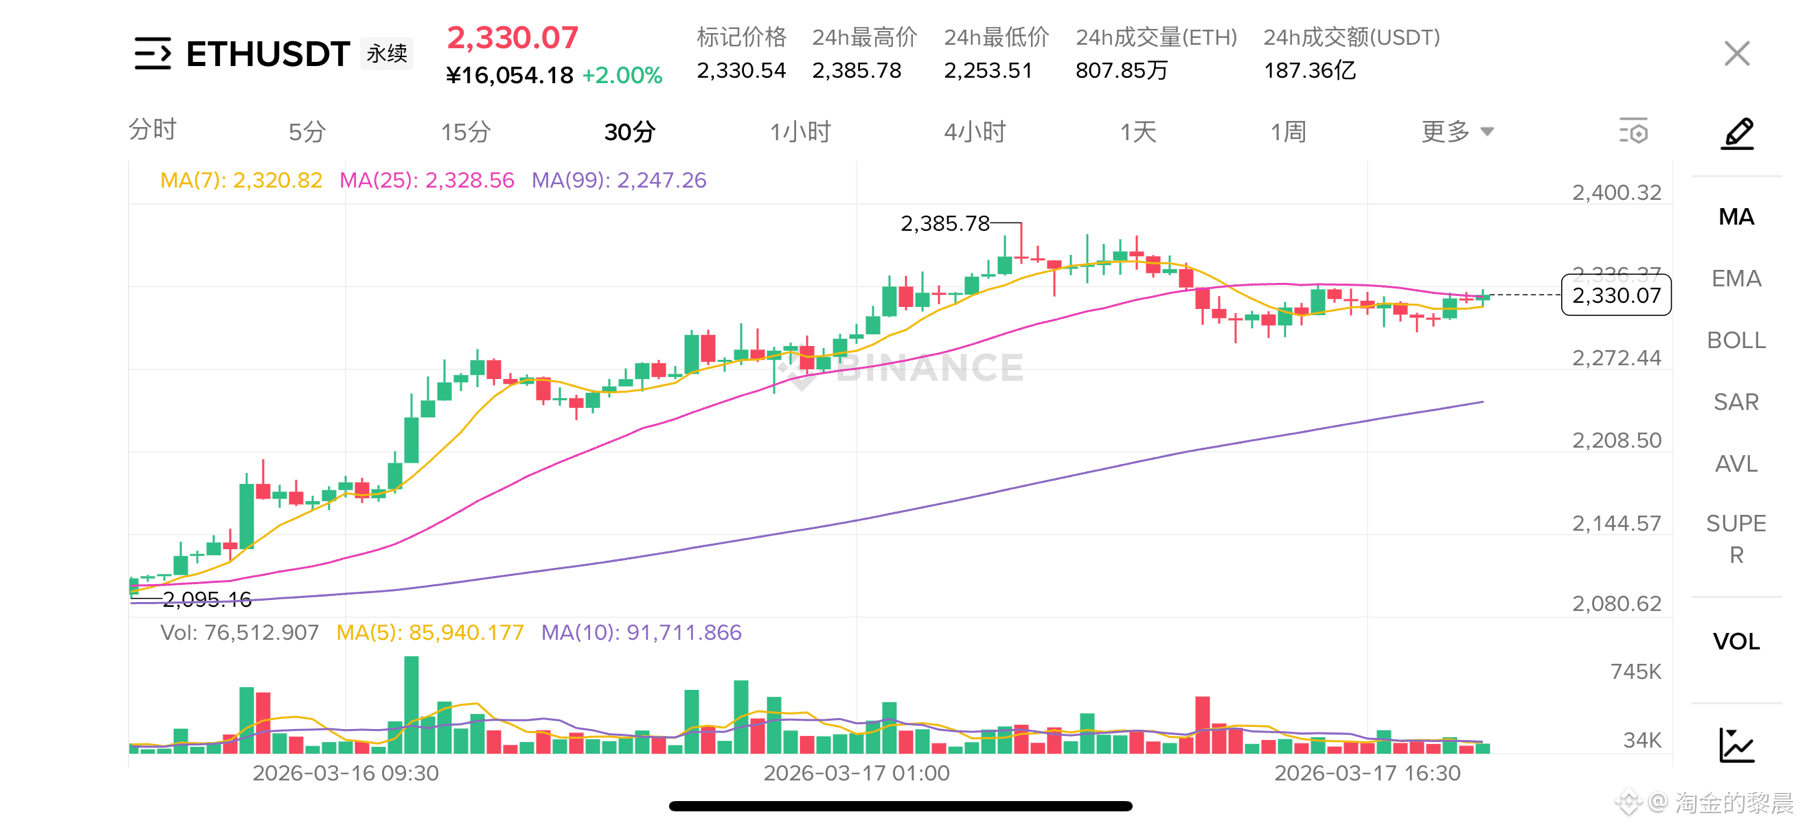Enable the SAR indicator
1801x828 pixels.
click(x=1736, y=402)
